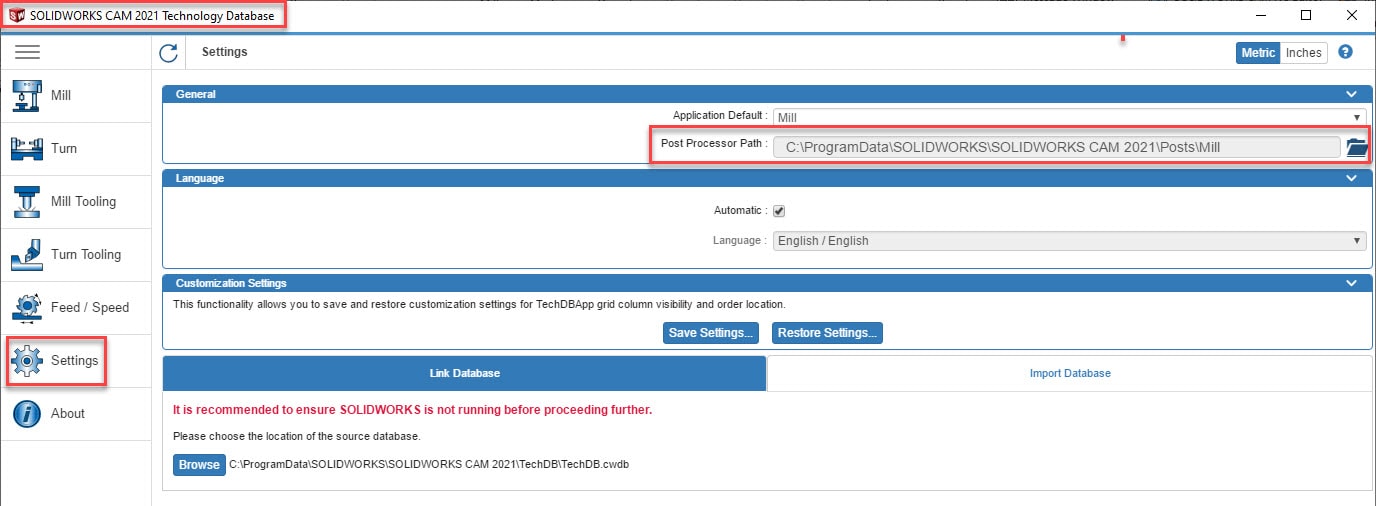
Task: Open the Language dropdown
Action: tap(1069, 241)
